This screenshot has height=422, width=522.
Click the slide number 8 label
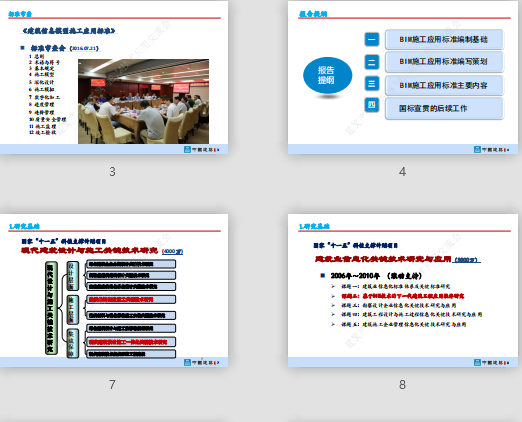click(402, 385)
